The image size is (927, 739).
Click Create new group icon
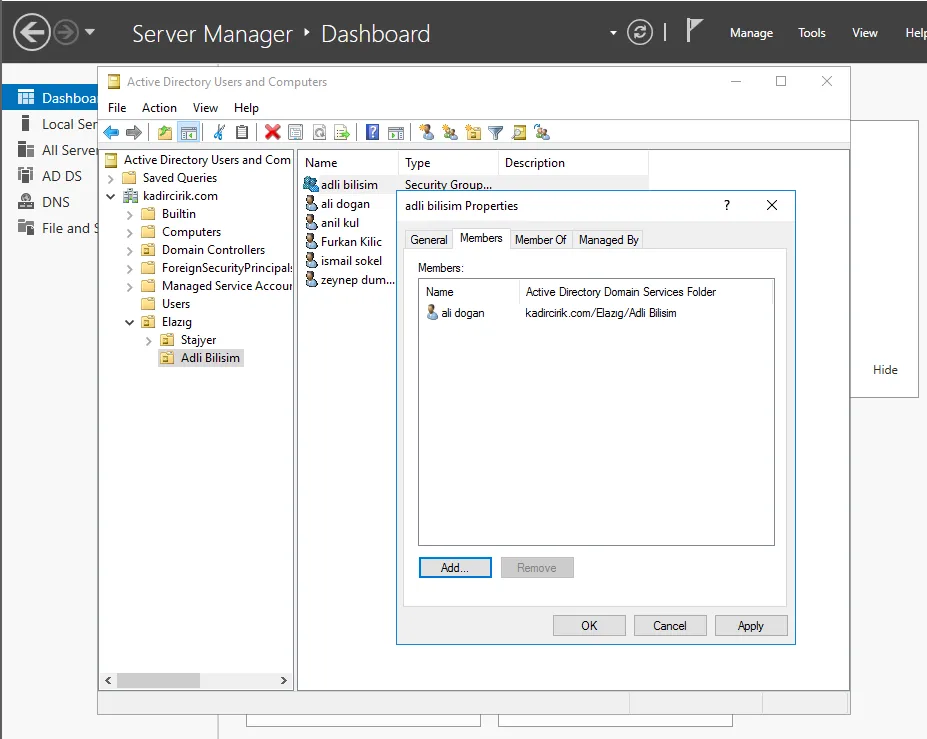click(450, 132)
